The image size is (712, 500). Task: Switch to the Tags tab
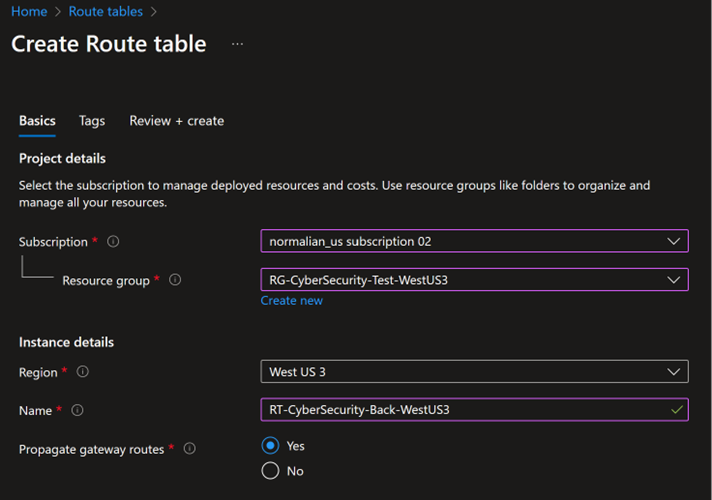pyautogui.click(x=92, y=121)
